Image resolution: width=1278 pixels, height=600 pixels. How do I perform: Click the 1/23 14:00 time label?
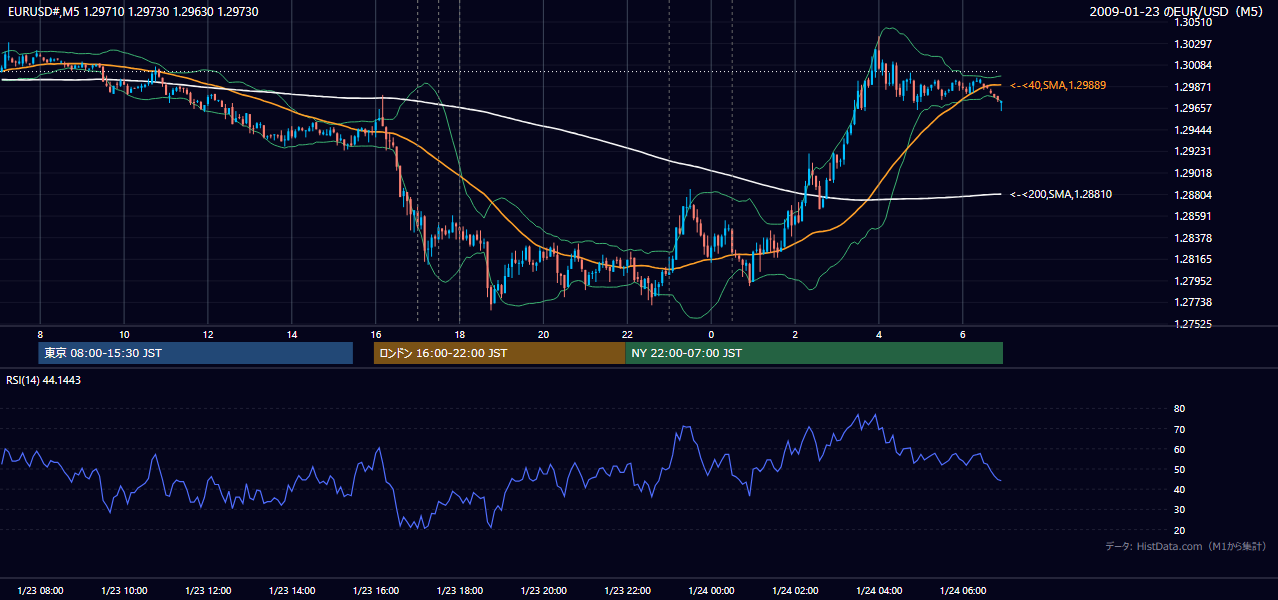tap(292, 591)
